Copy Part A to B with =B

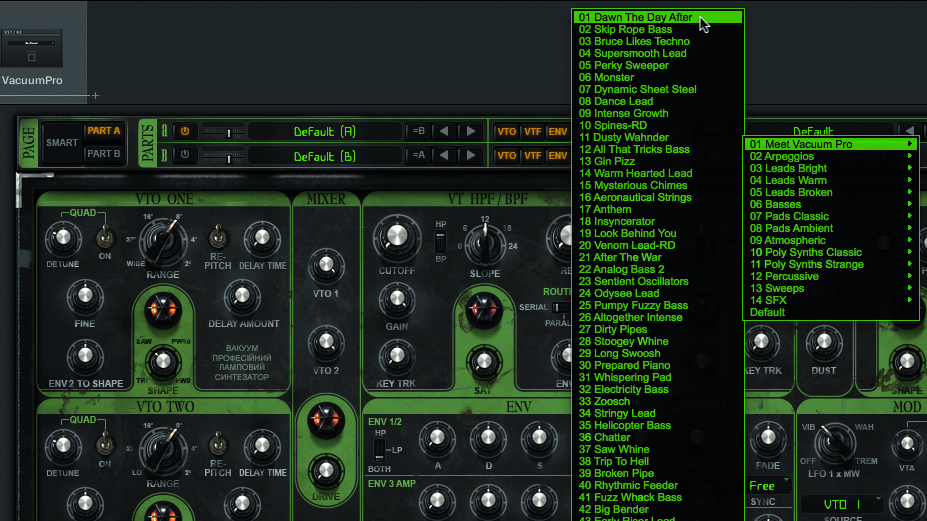pos(419,131)
